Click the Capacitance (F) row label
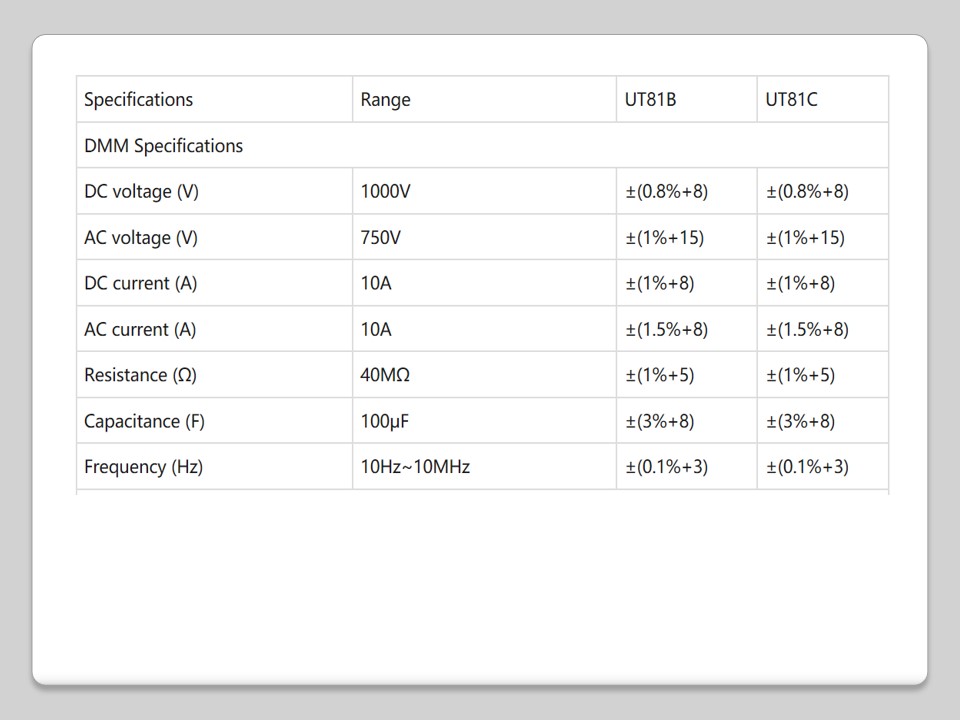 145,422
